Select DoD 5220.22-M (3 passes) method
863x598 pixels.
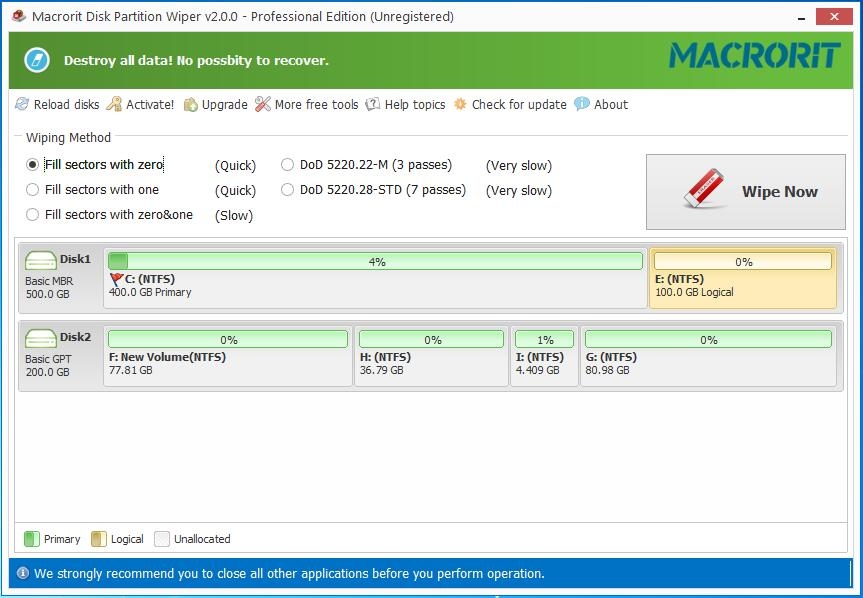[288, 165]
